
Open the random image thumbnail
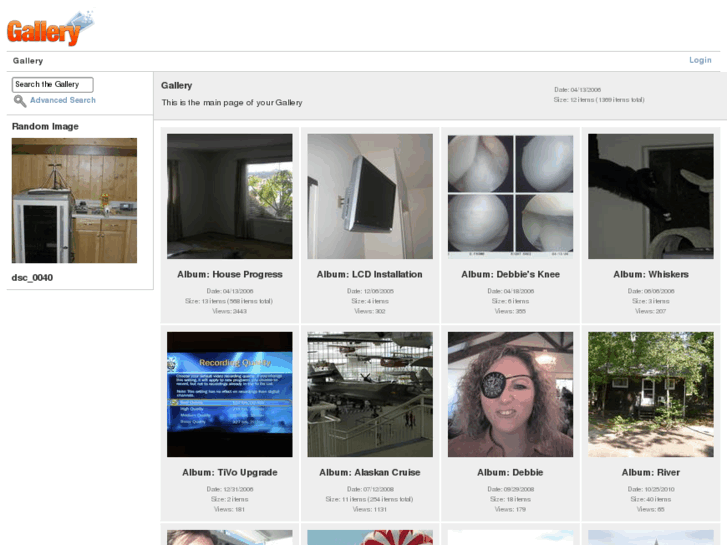tap(74, 200)
